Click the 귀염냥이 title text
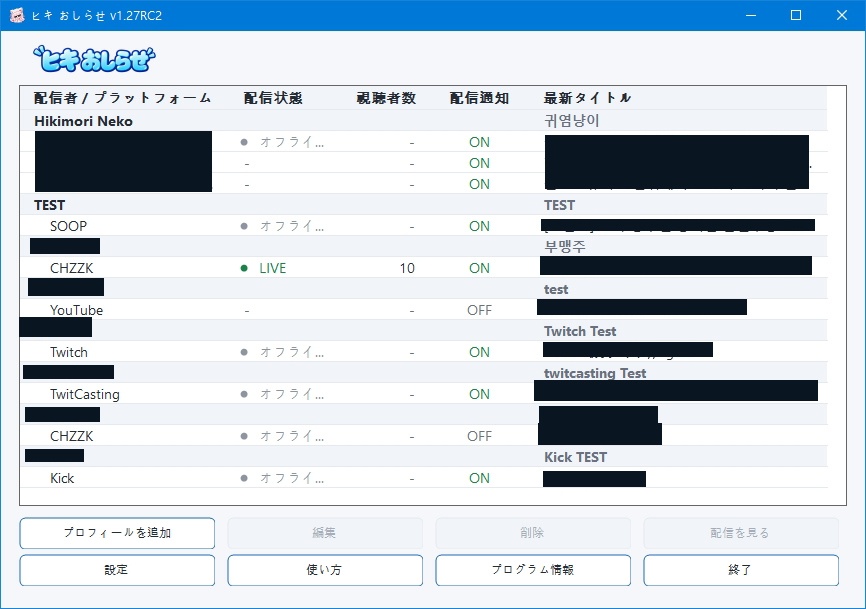The image size is (866, 609). (572, 121)
